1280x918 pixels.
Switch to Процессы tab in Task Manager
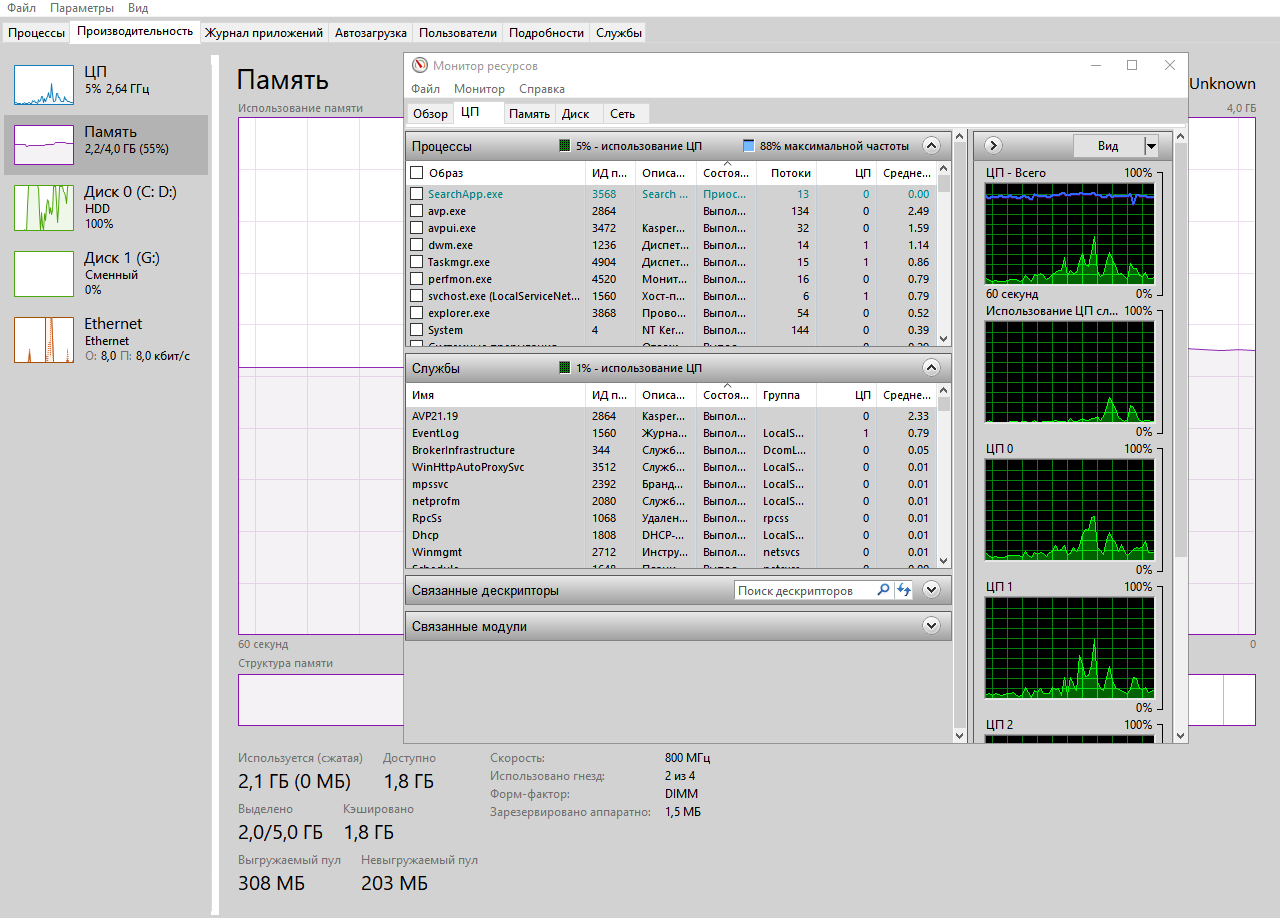[x=37, y=33]
